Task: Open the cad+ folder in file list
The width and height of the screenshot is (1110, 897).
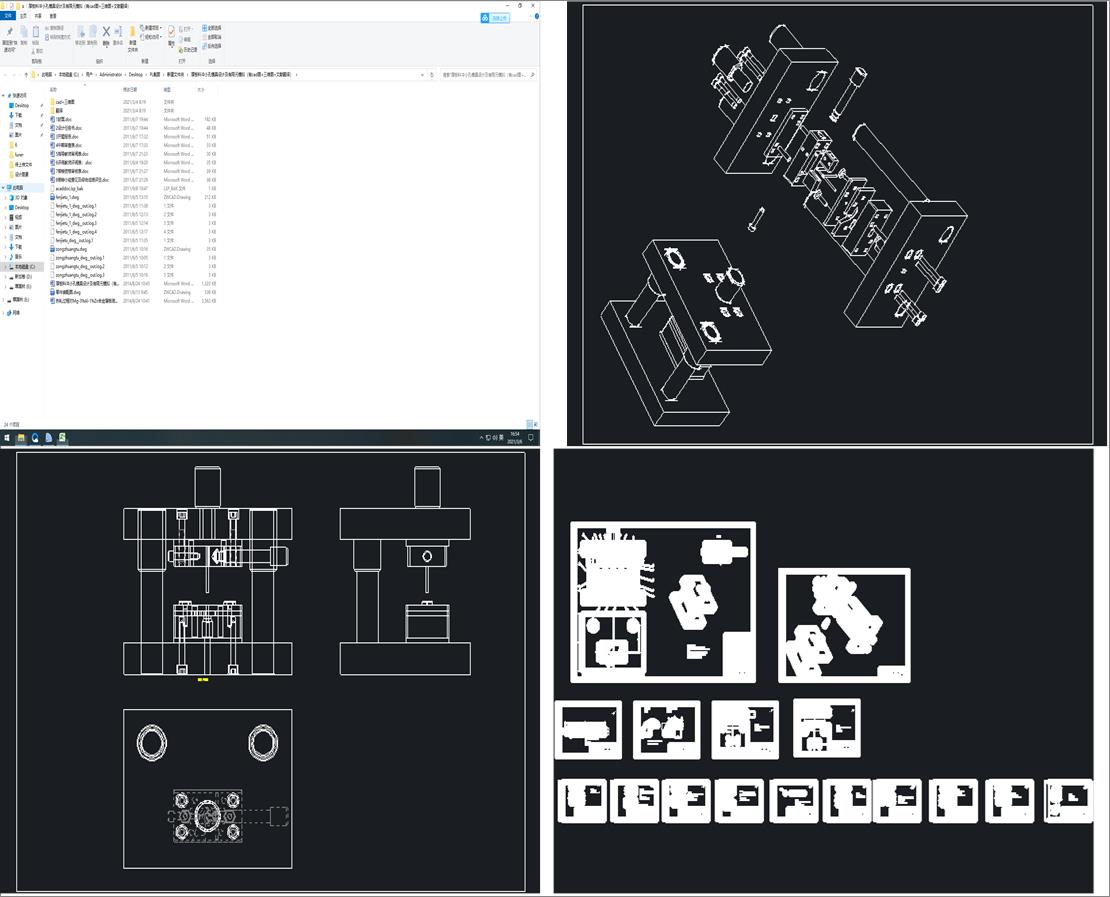Action: click(62, 102)
